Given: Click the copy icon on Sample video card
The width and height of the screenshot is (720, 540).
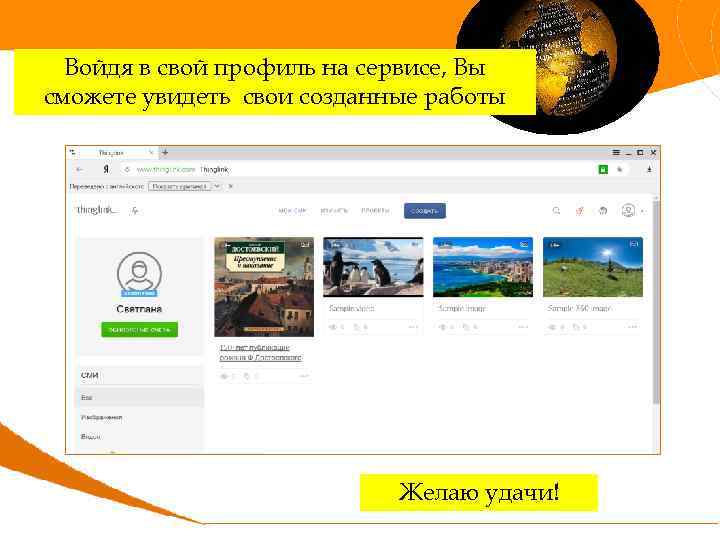Looking at the screenshot, I should (357, 327).
